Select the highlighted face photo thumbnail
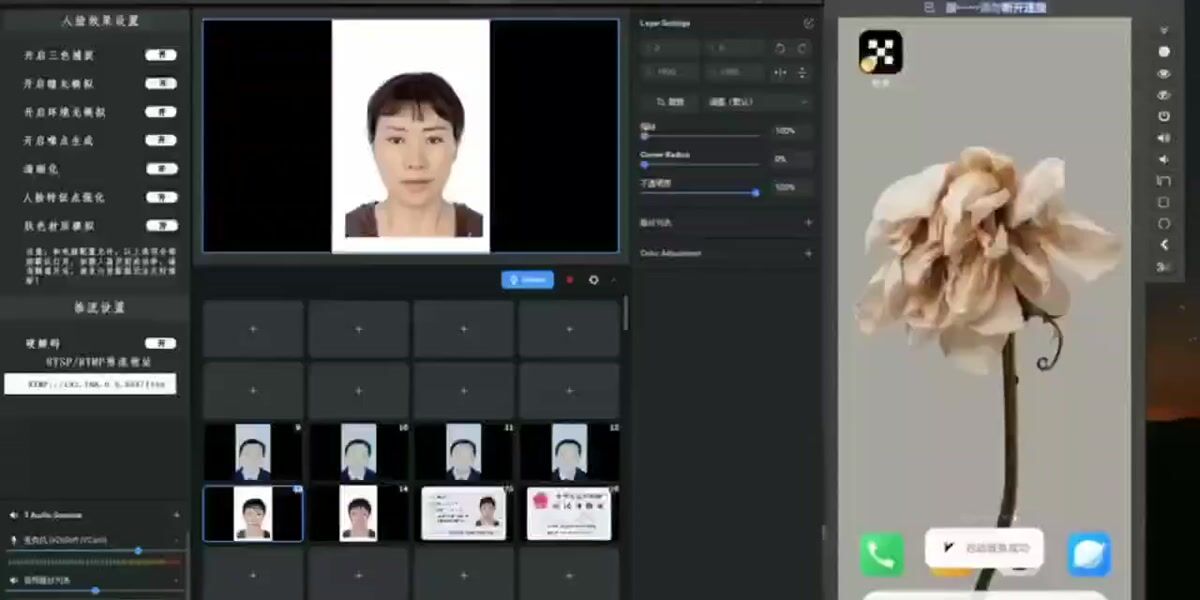Viewport: 1200px width, 600px height. click(x=252, y=513)
